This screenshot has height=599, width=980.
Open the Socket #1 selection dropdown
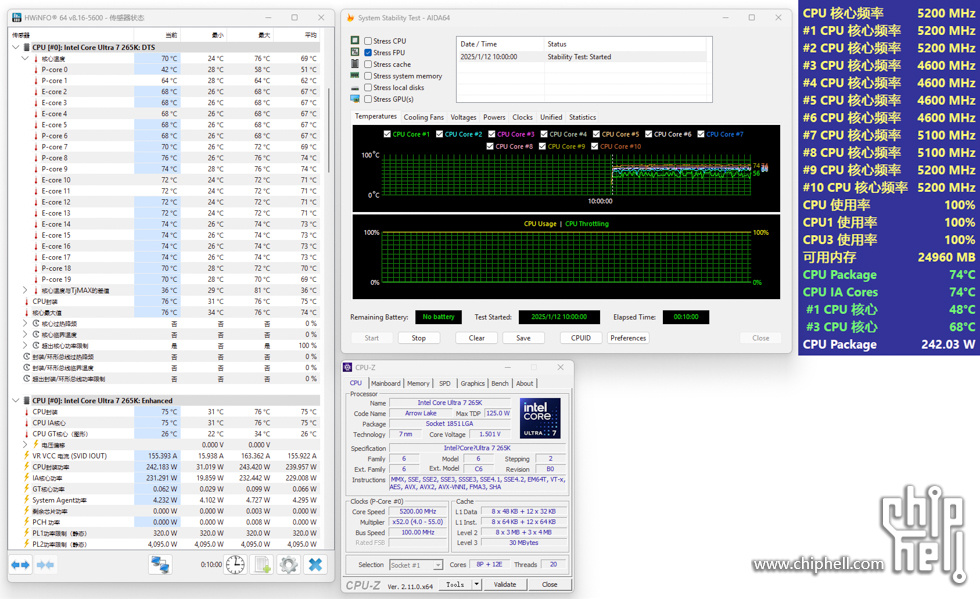click(438, 565)
